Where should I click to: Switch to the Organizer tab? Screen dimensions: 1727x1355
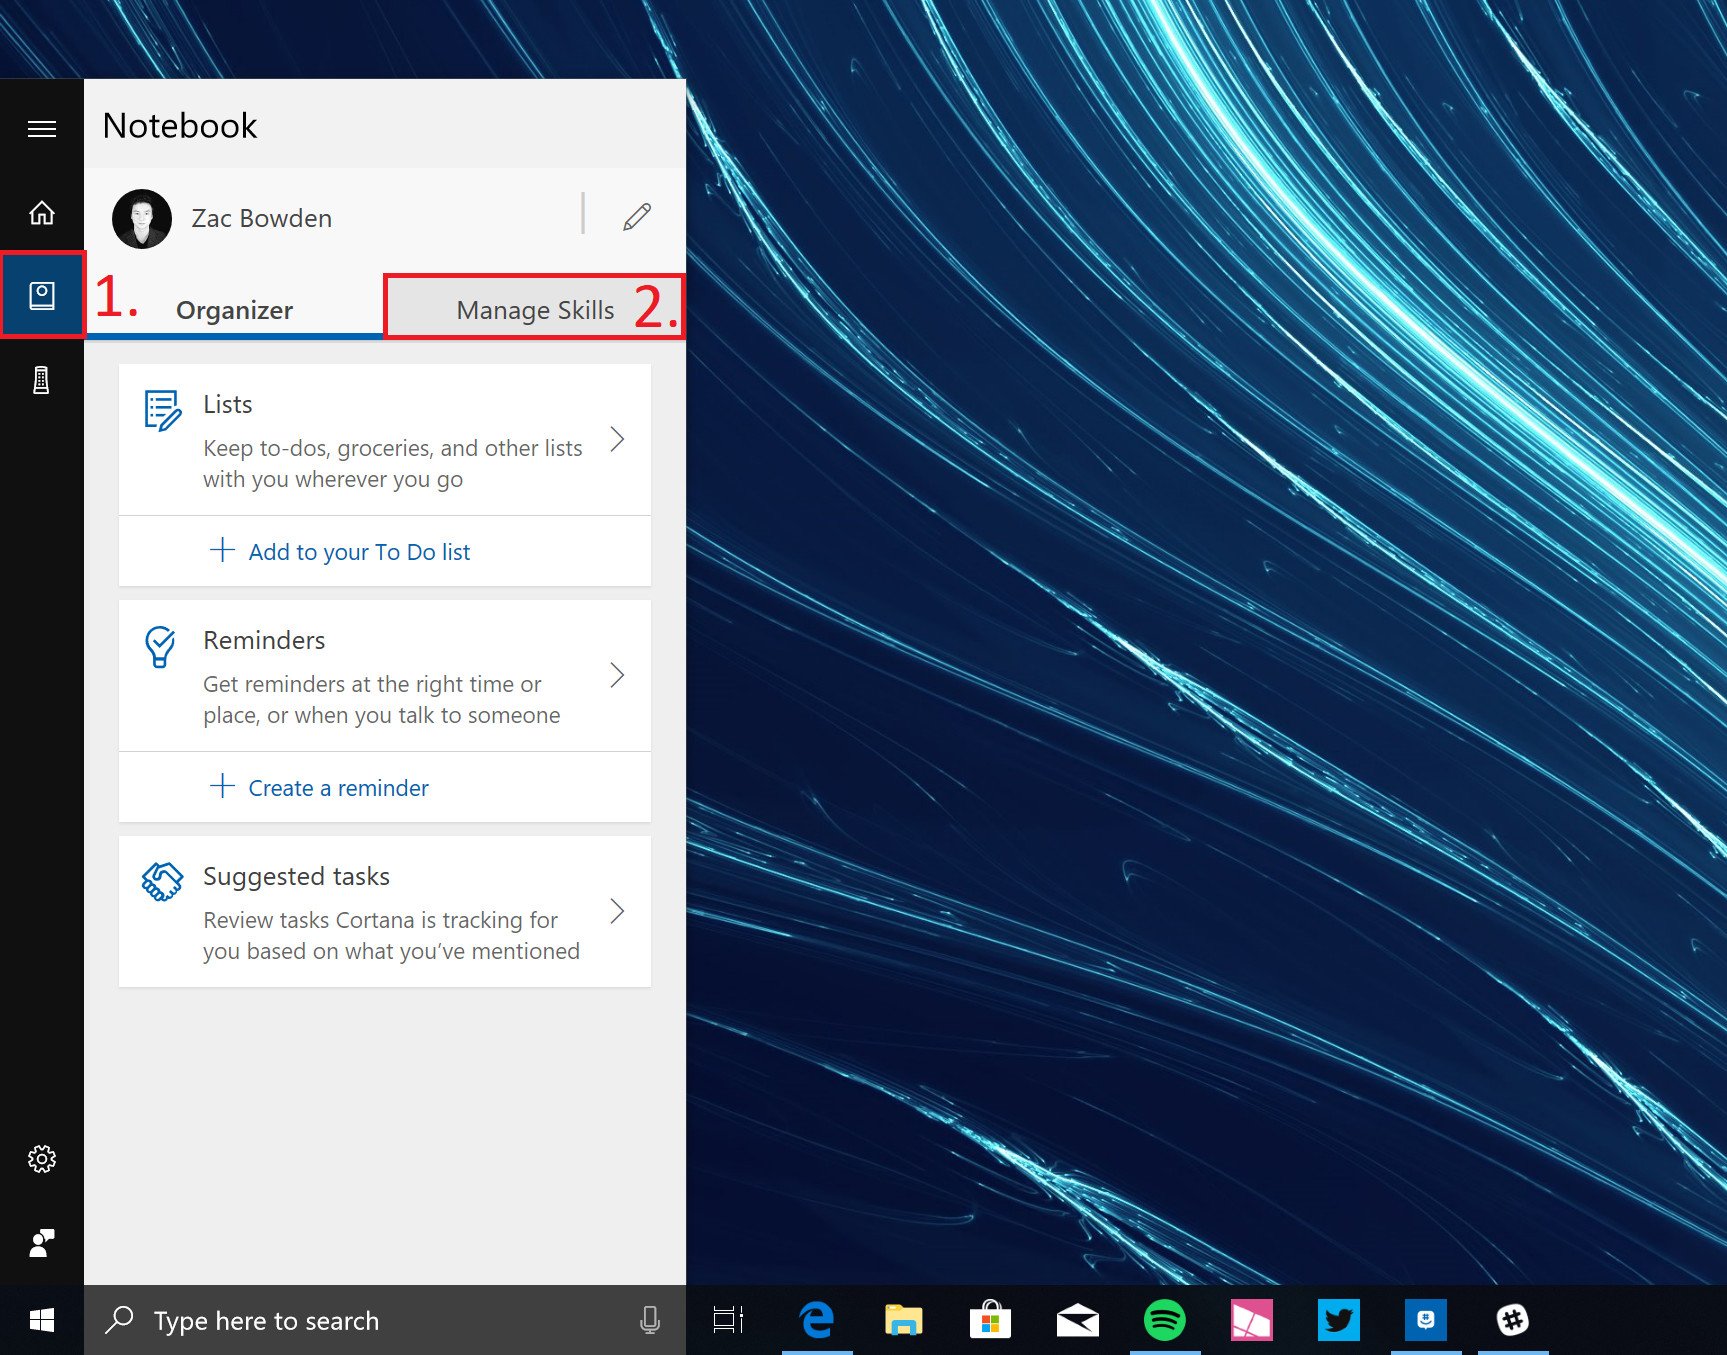point(235,310)
